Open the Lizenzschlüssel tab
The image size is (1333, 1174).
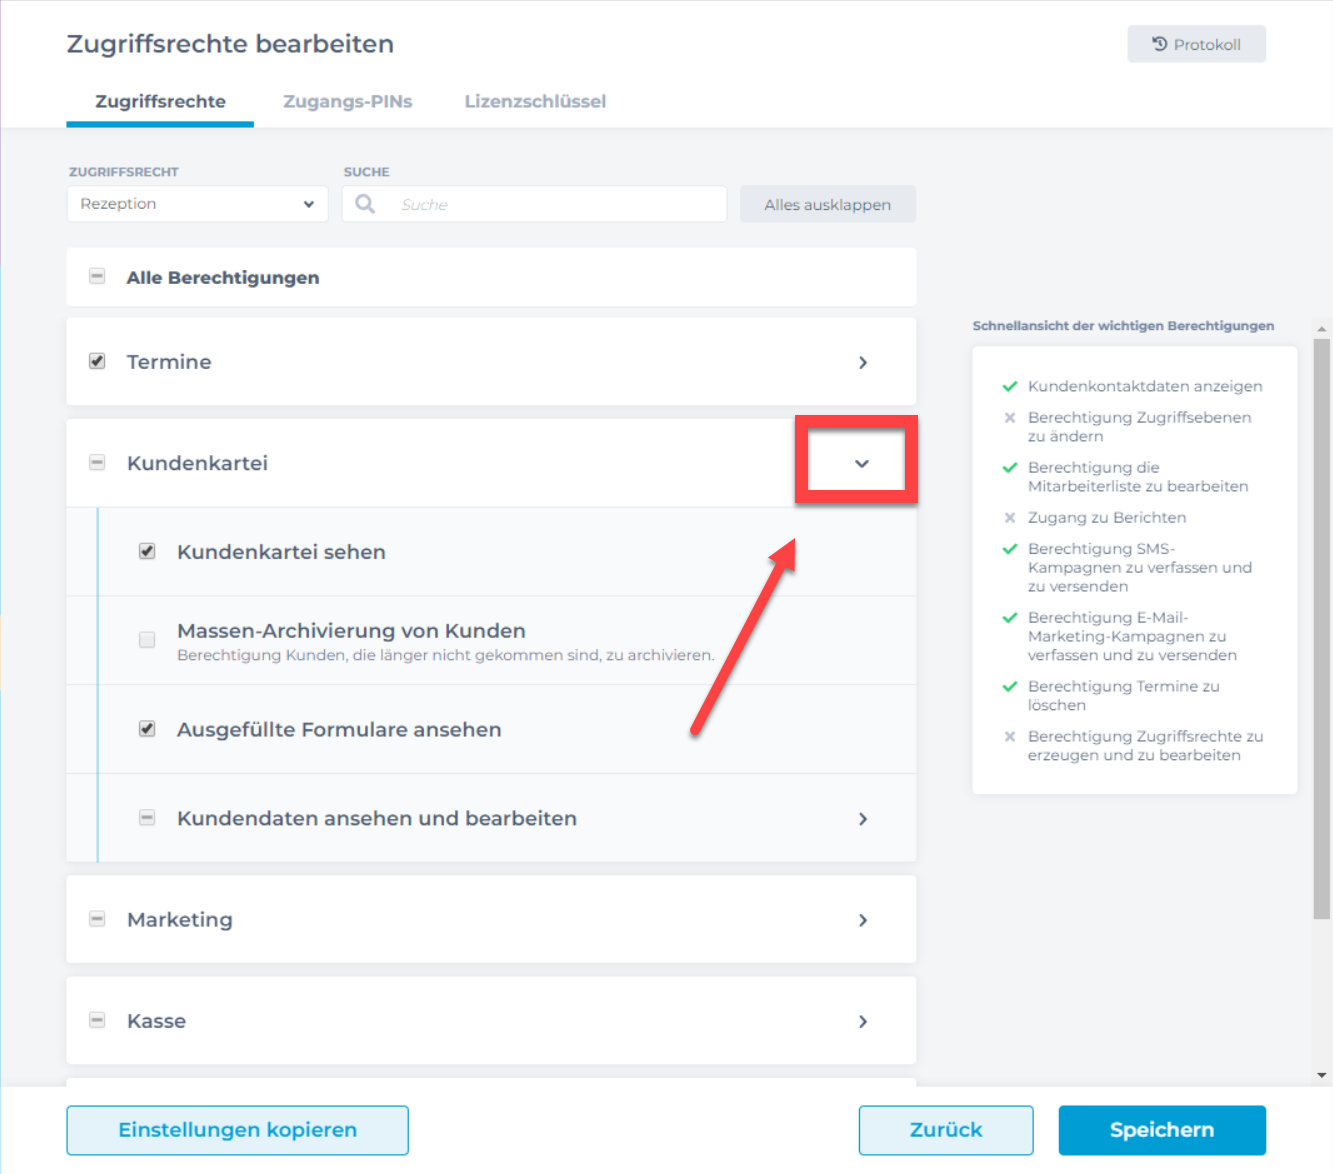point(535,101)
